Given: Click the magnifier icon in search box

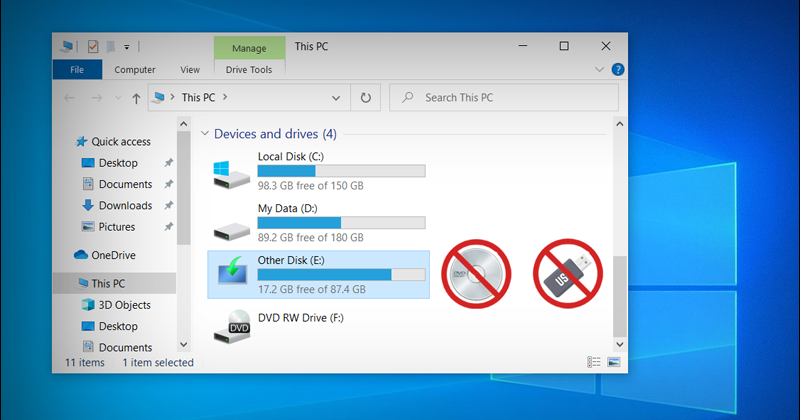Looking at the screenshot, I should tap(407, 97).
